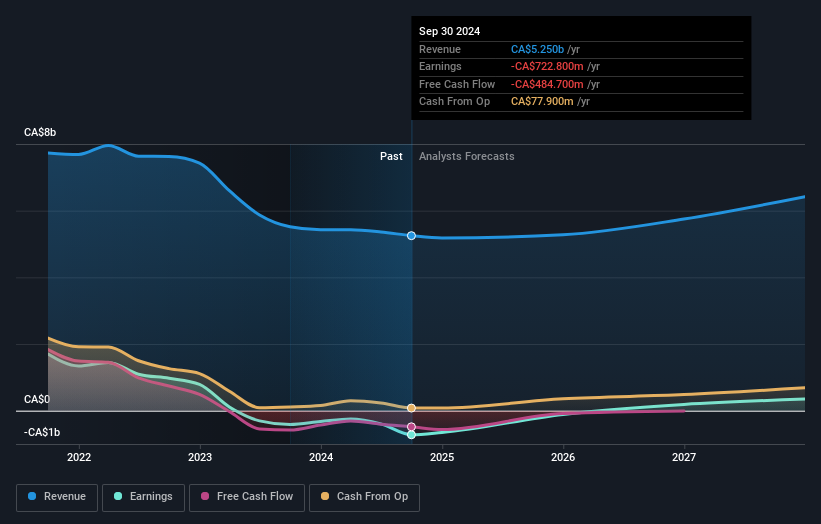
Task: Click the CA$77.900m cash from op value
Action: 542,102
